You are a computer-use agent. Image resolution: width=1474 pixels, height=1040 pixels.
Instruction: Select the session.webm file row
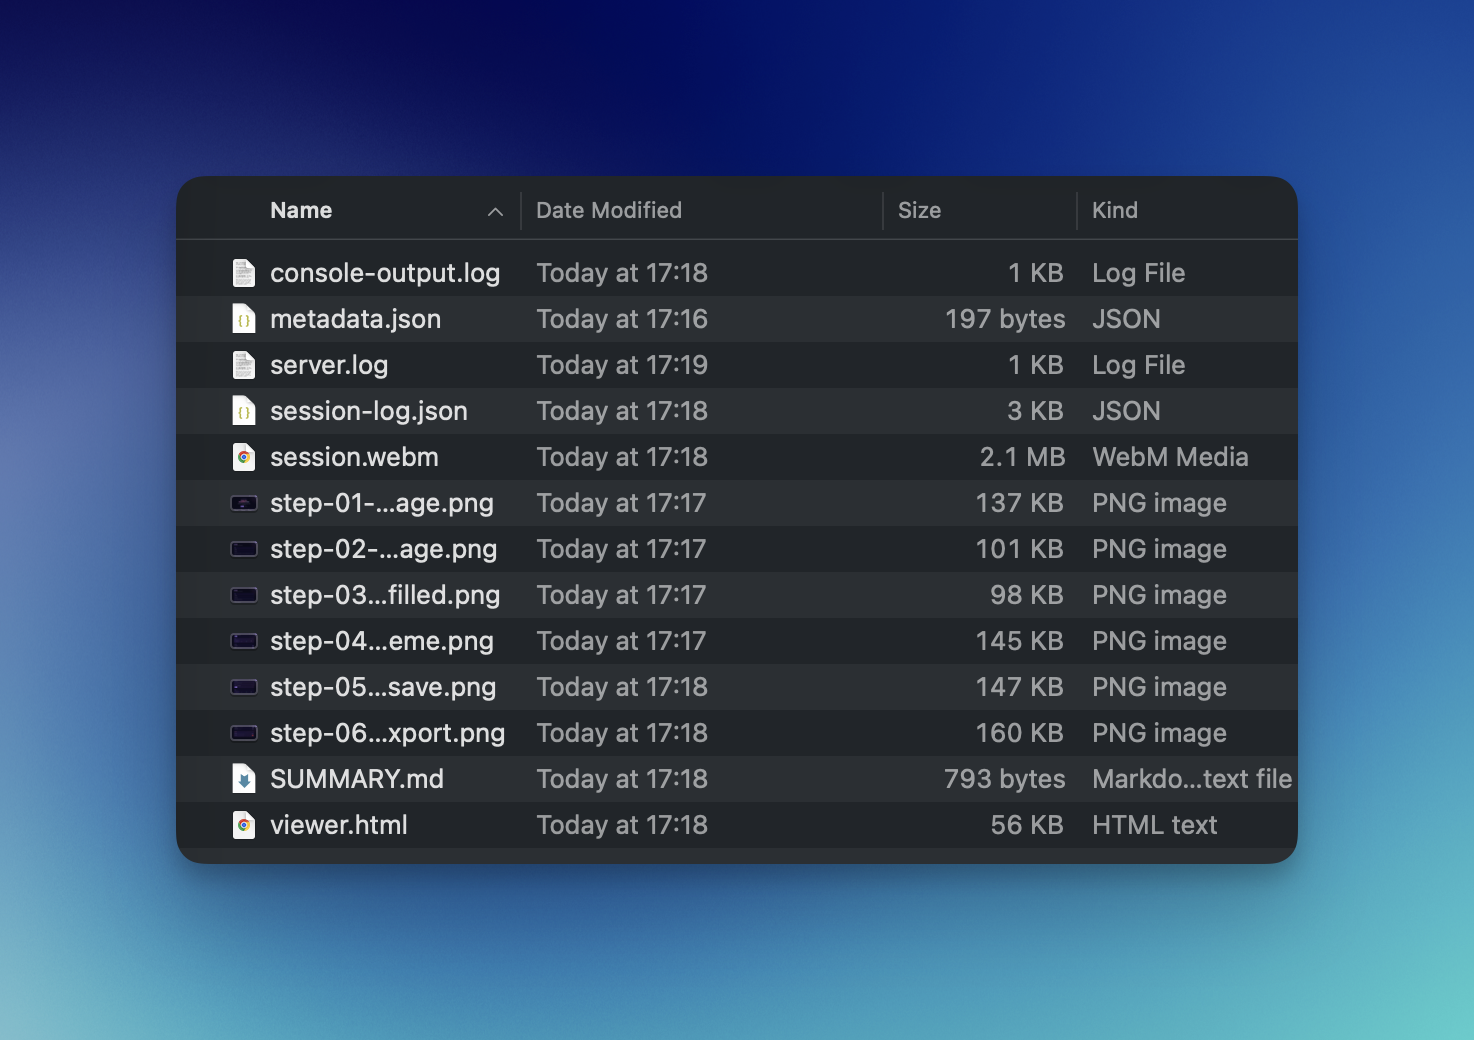(700, 456)
